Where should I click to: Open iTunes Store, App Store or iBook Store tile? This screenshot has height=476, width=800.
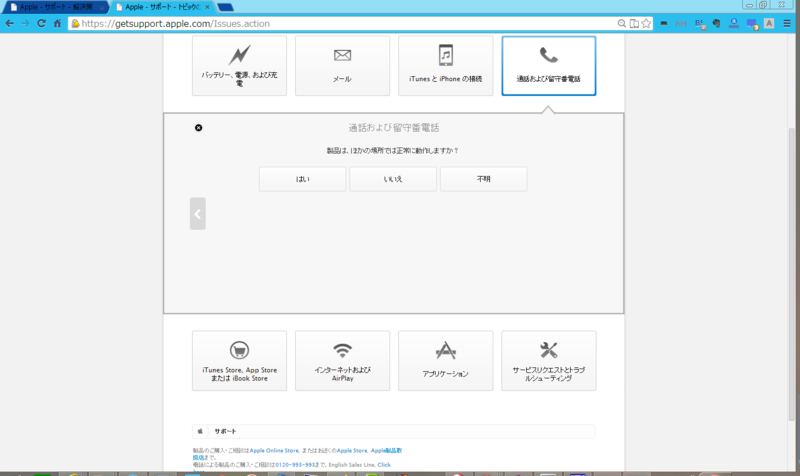click(x=239, y=361)
